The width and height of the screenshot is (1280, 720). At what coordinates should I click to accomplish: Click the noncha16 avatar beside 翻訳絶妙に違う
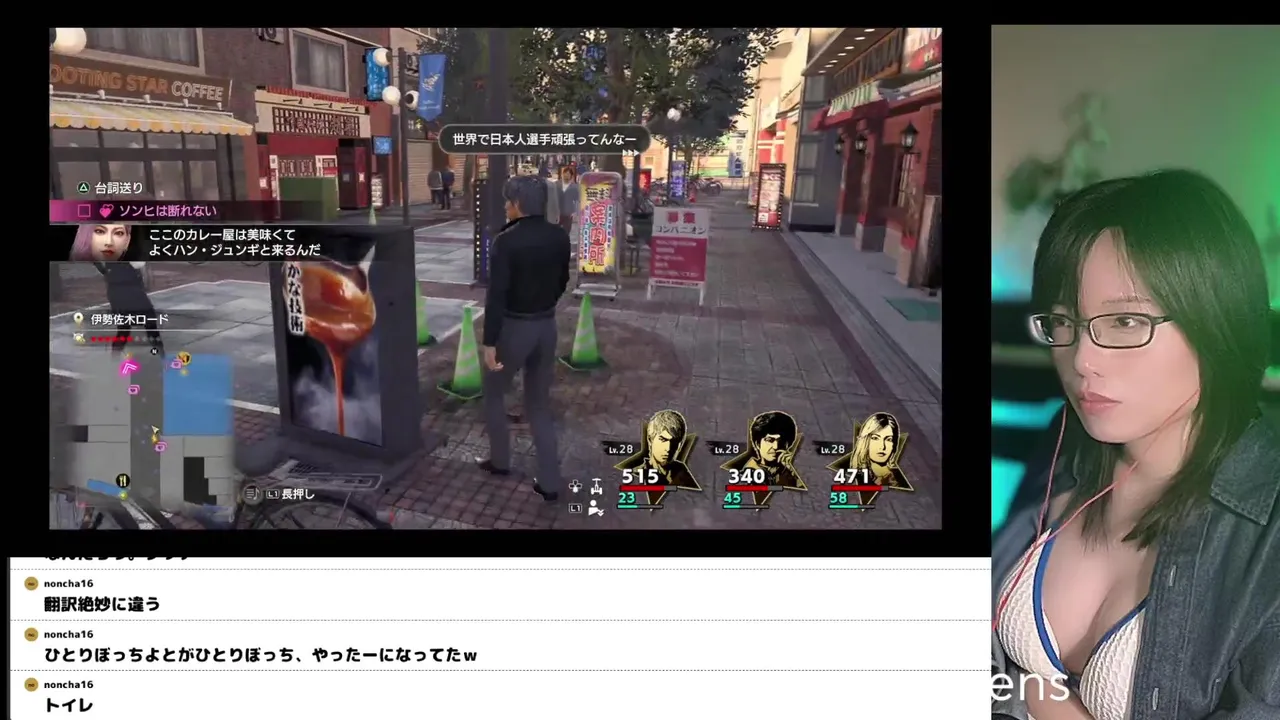point(31,583)
